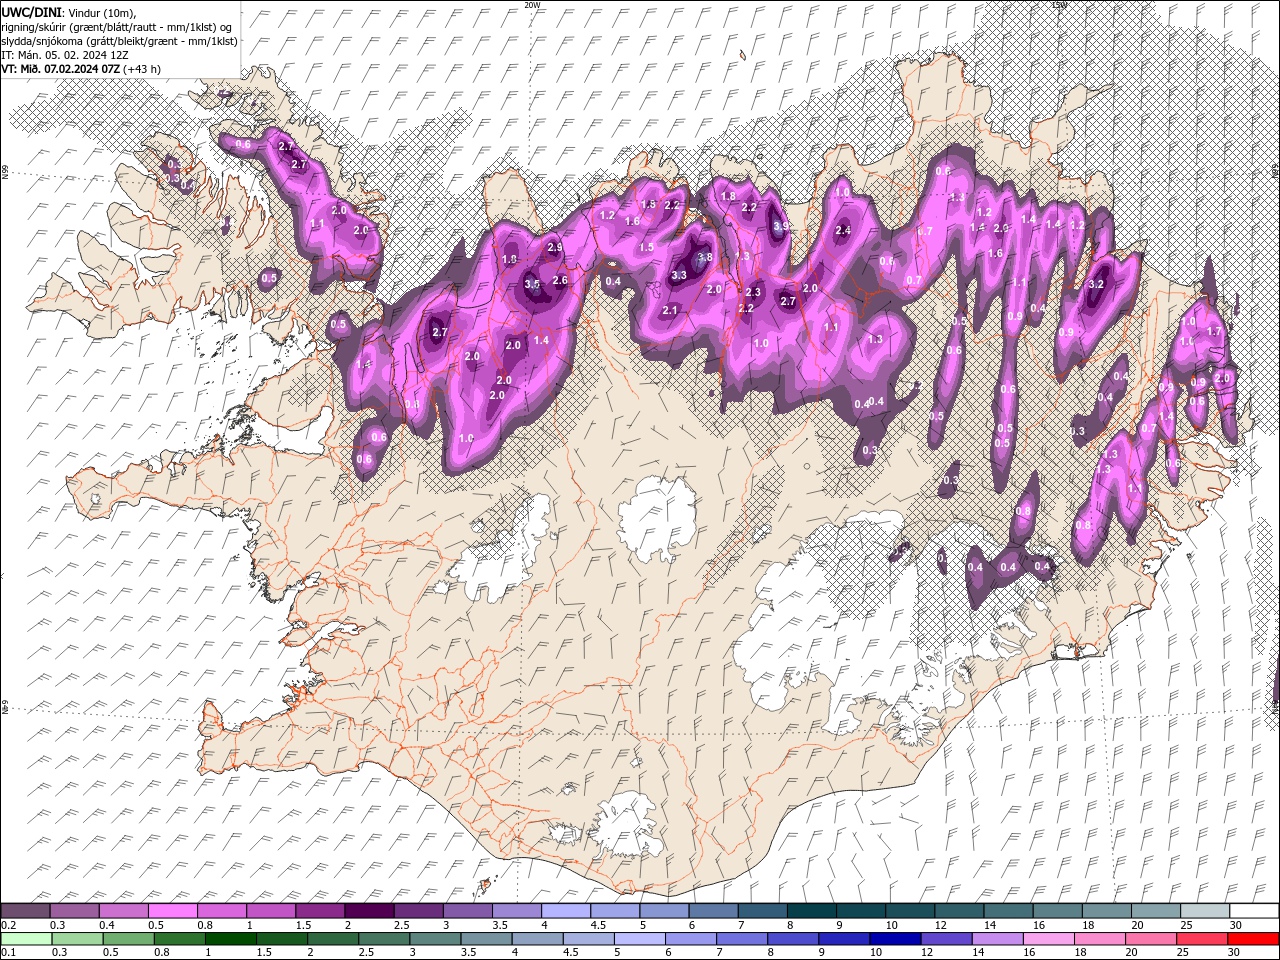Screen dimensions: 1280x960
Task: Pick the bottom-row lilac swatch between 14 and 16
Action: 996,938
